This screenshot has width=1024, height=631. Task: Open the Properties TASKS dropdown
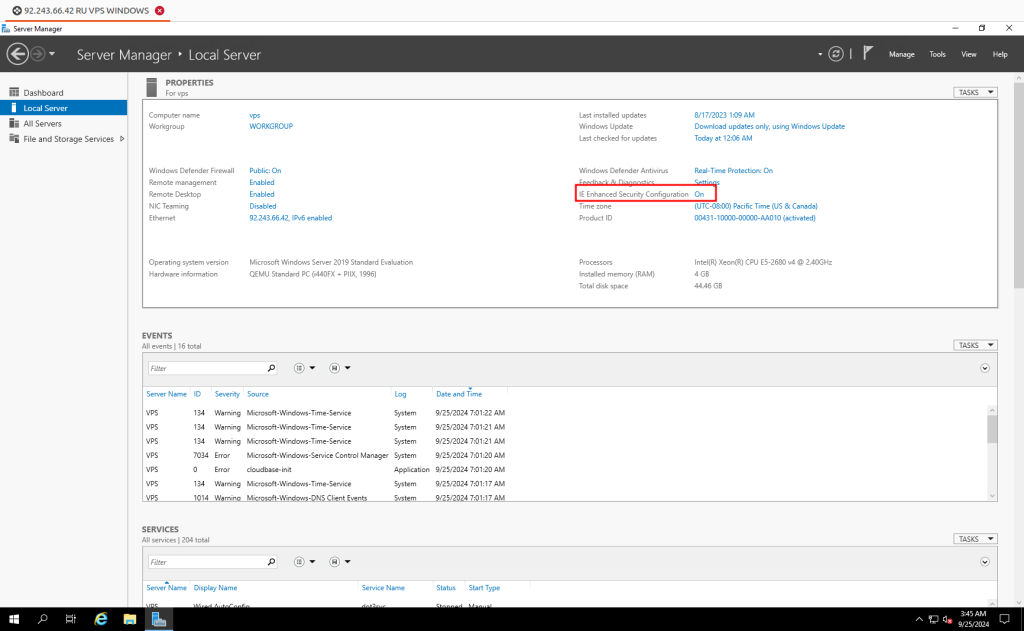click(x=975, y=92)
